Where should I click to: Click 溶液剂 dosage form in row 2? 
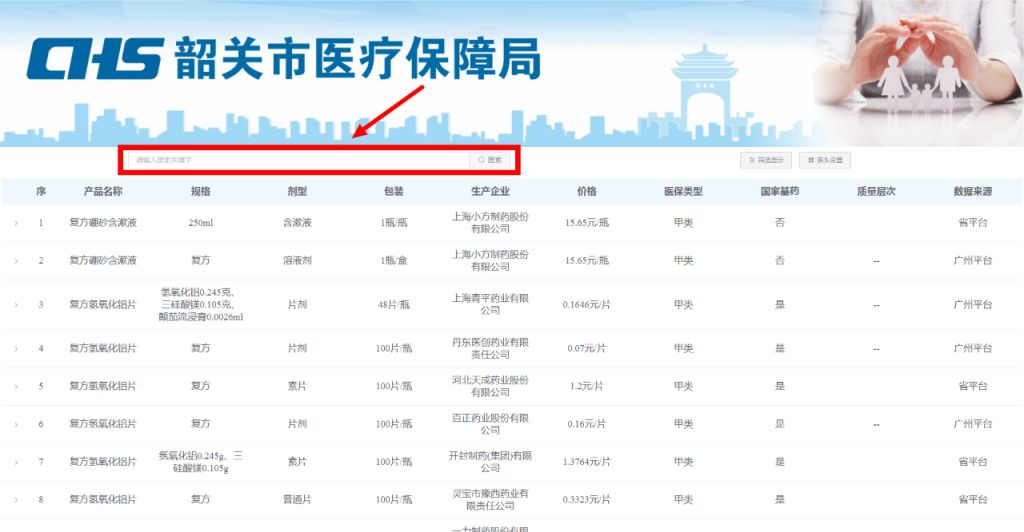pos(297,261)
